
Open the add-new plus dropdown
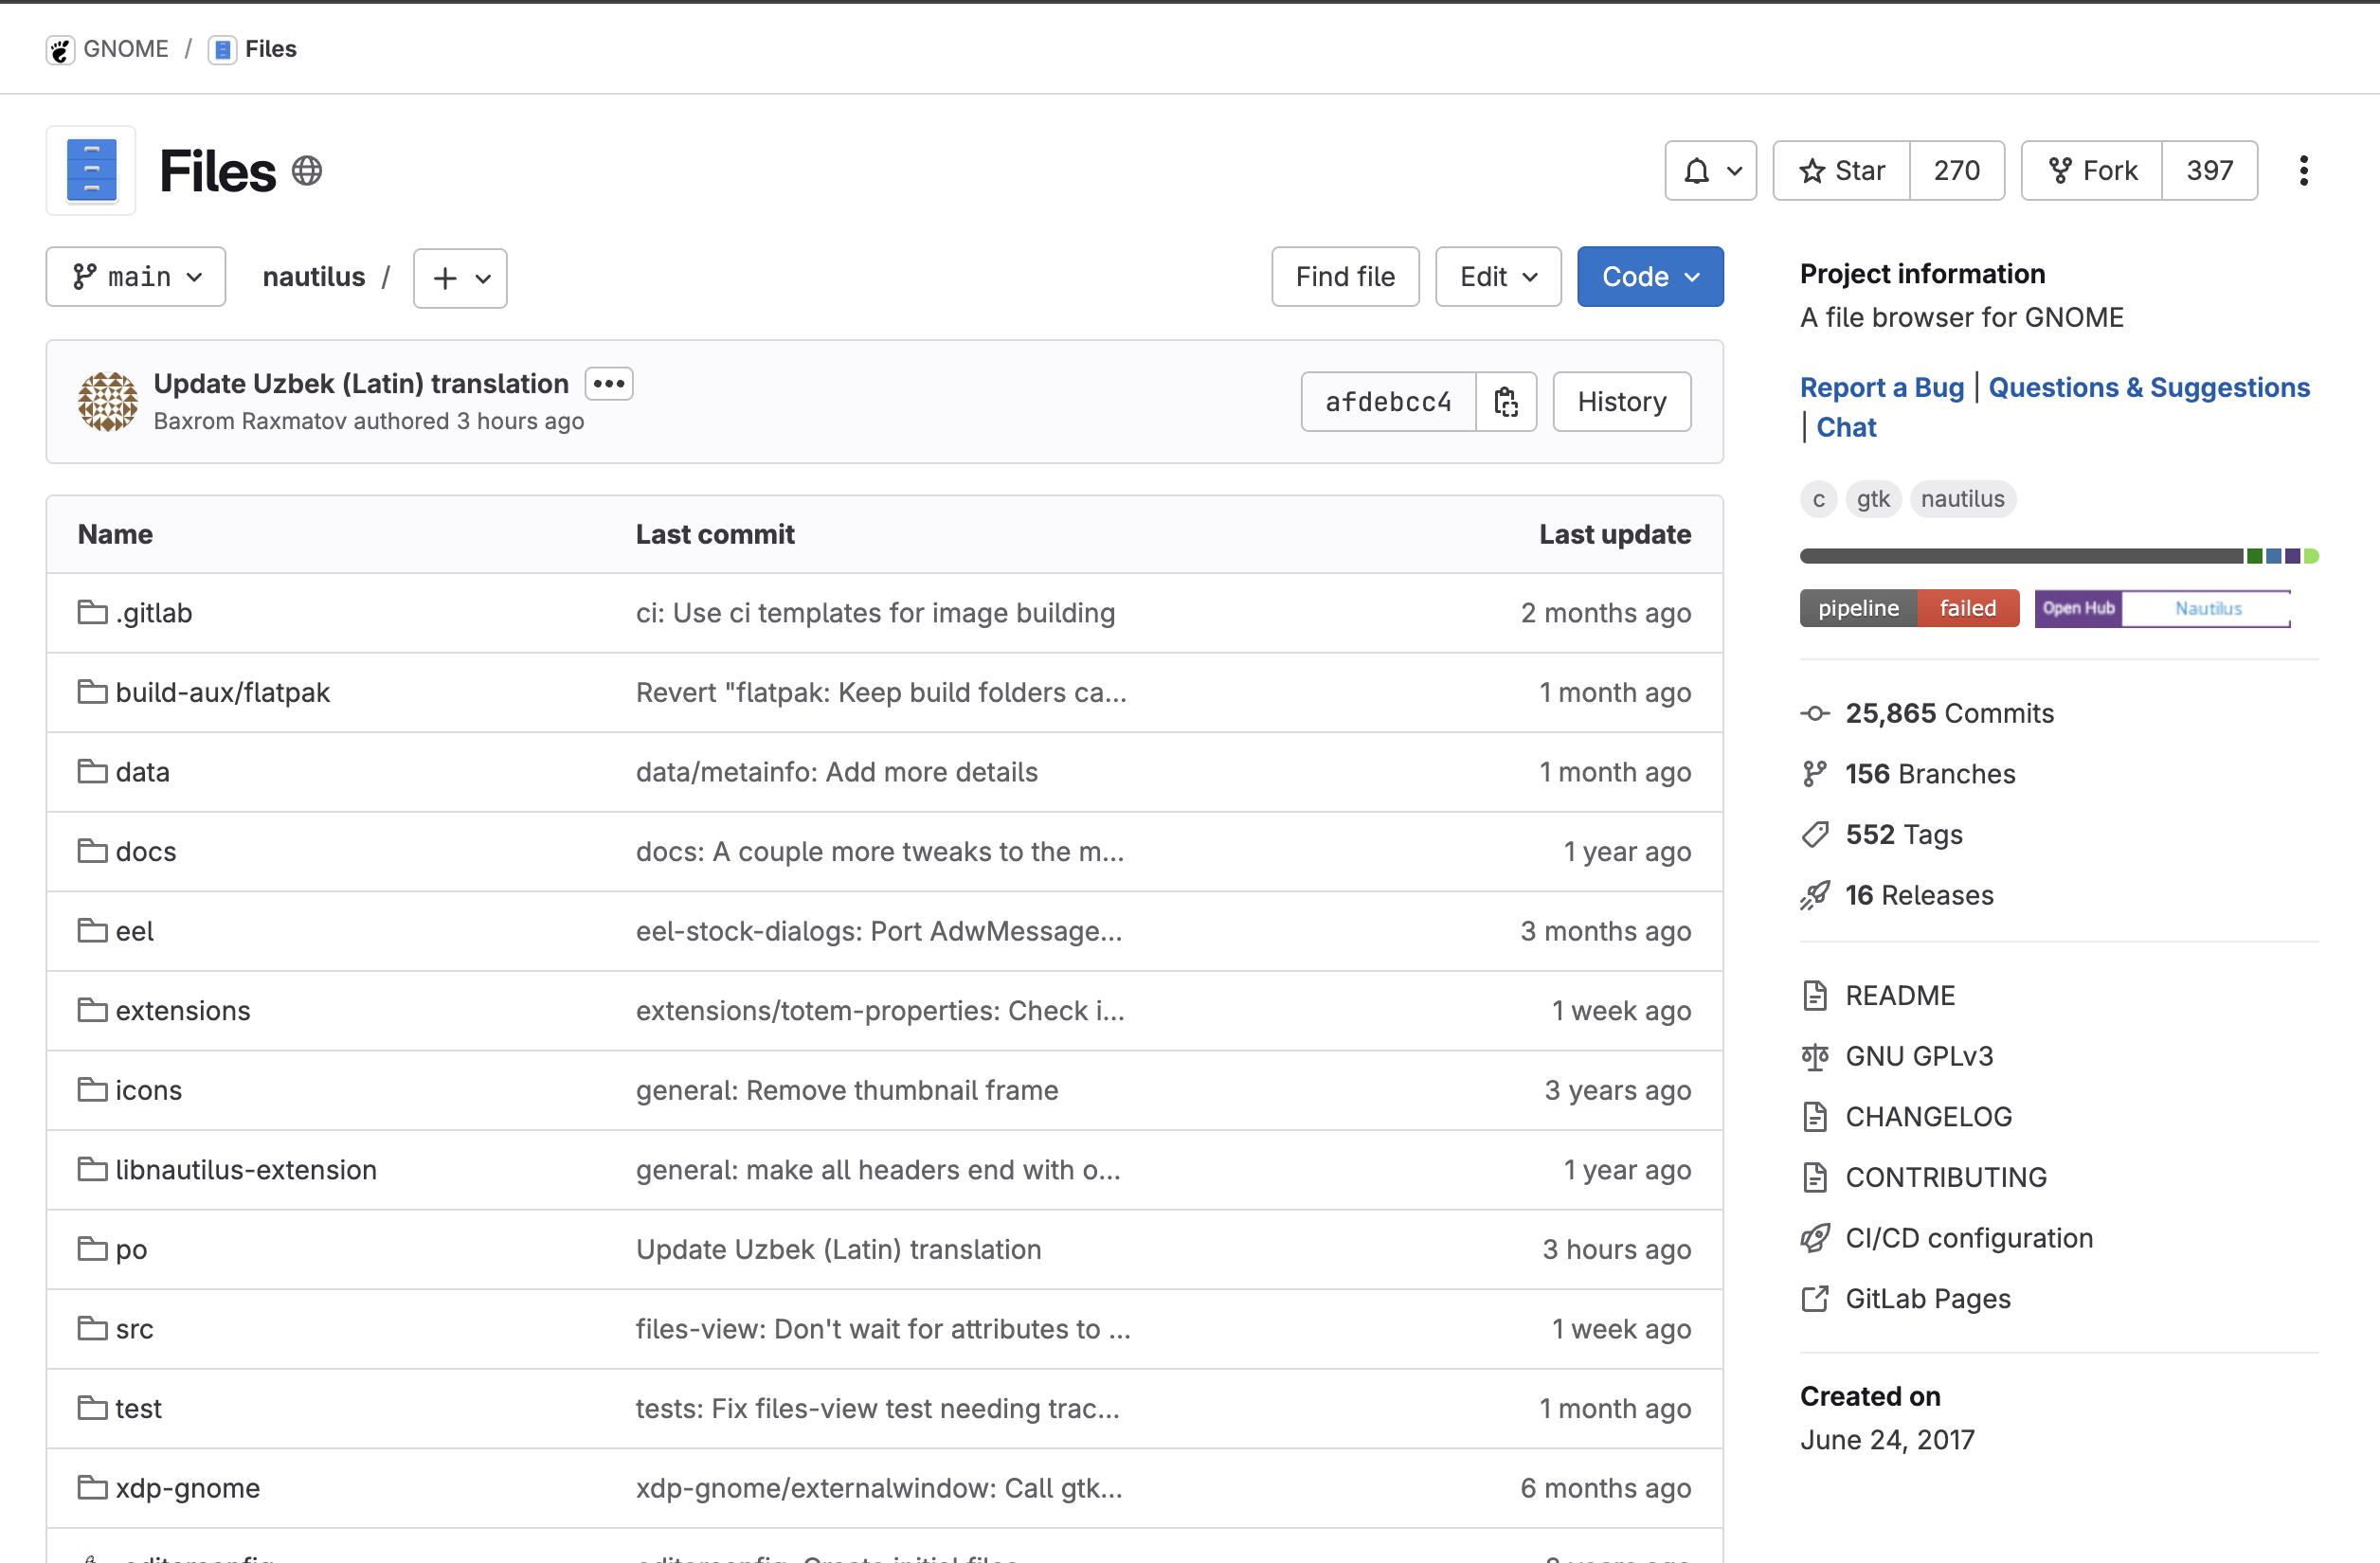click(x=460, y=278)
